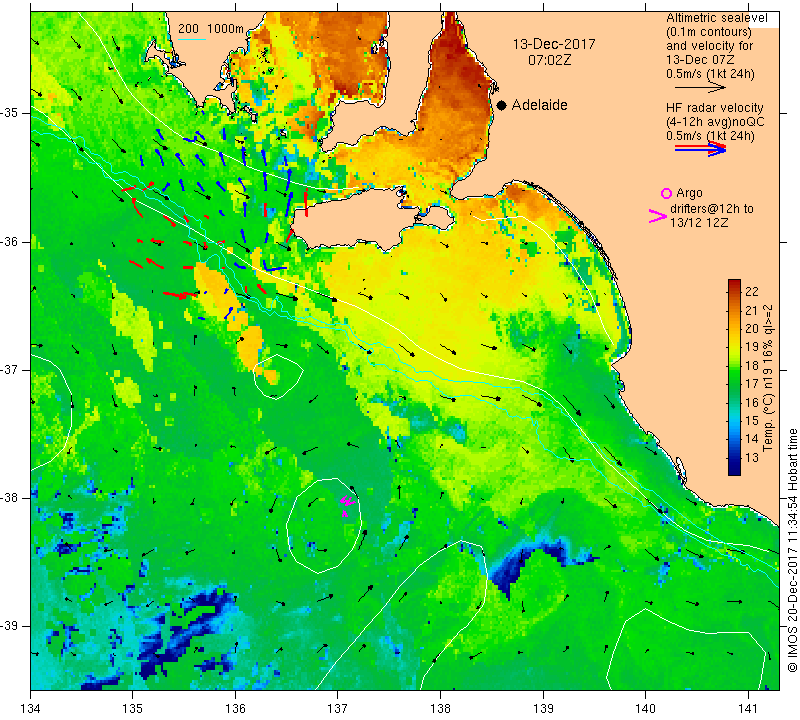Click the dark red top of temperature colorbar
Viewport: 800px width, 720px height.
click(x=734, y=284)
